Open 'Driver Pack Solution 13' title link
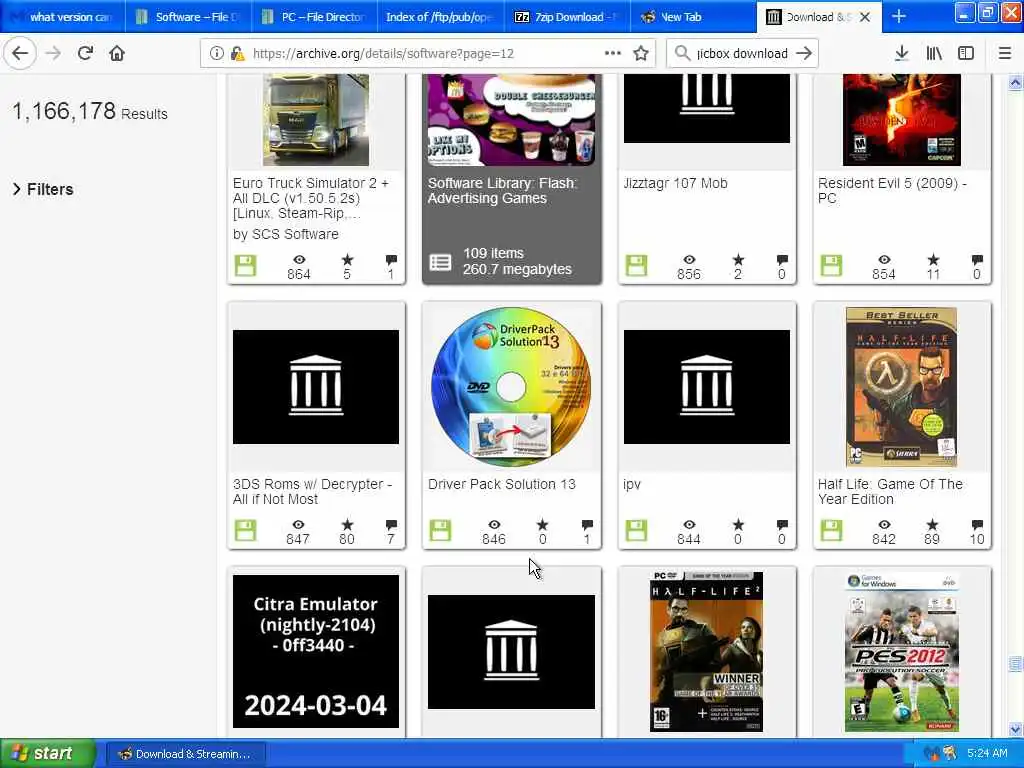Screen dimensions: 1024x768 click(502, 485)
